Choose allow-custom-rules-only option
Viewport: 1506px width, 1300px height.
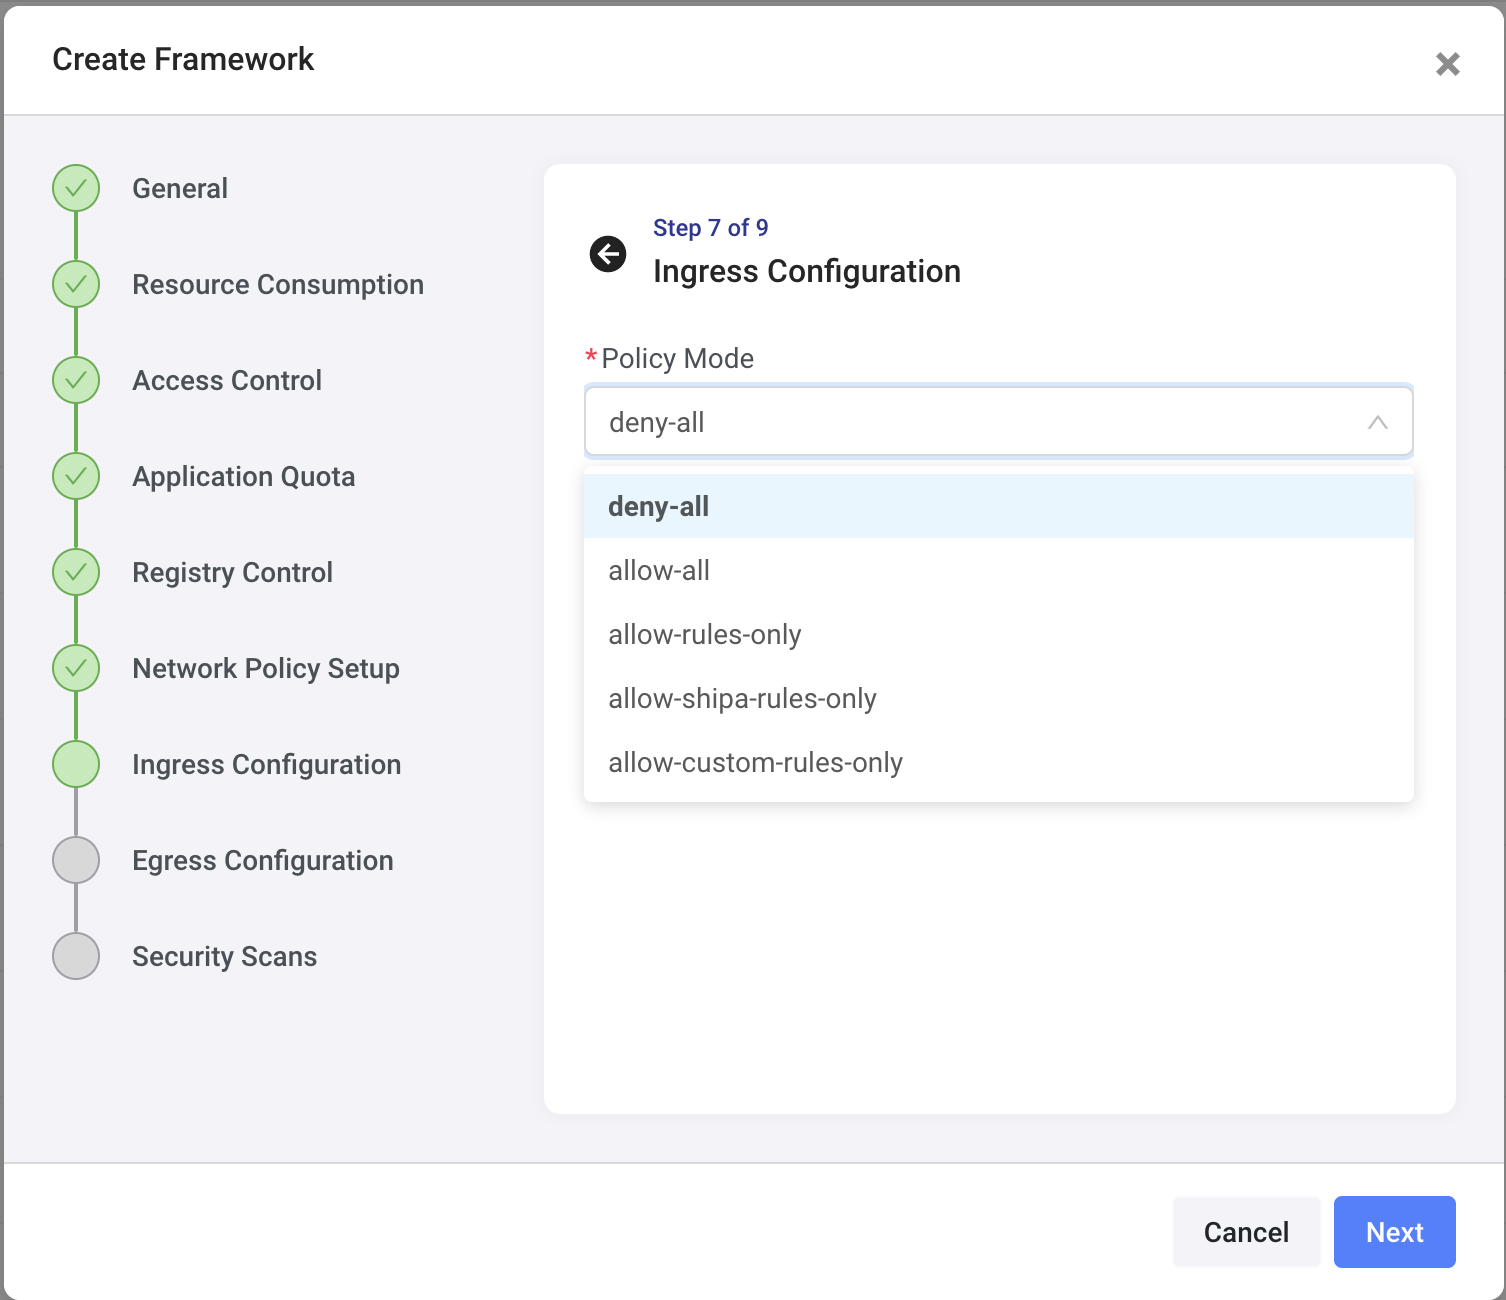point(755,763)
